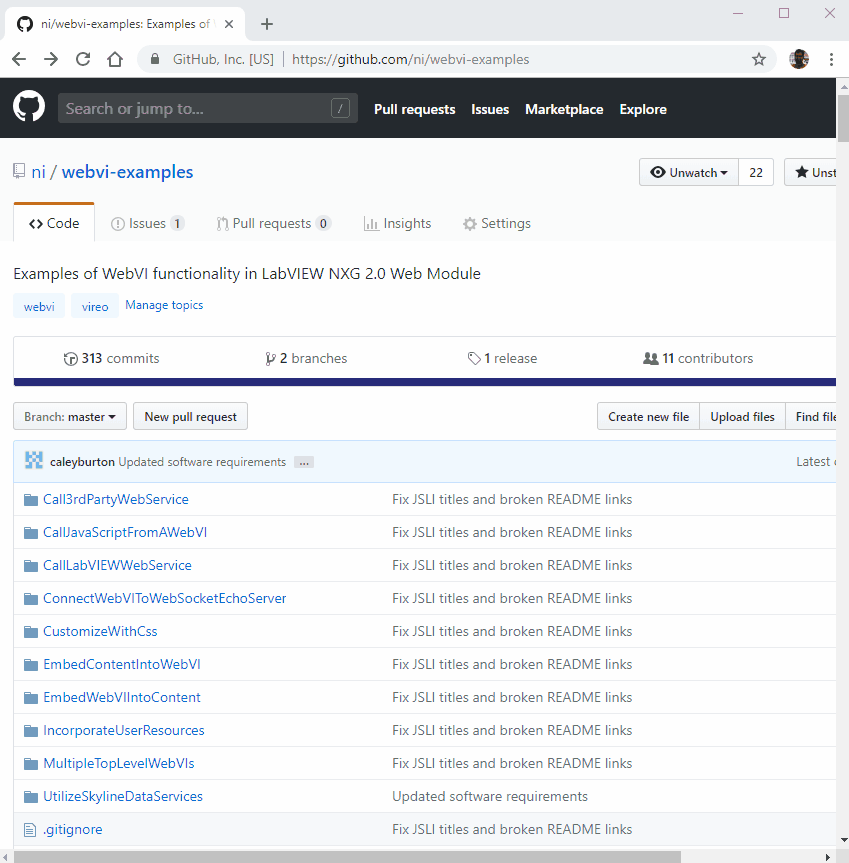Open the EmbedContentIntoWebVI folder
849x863 pixels.
(122, 664)
